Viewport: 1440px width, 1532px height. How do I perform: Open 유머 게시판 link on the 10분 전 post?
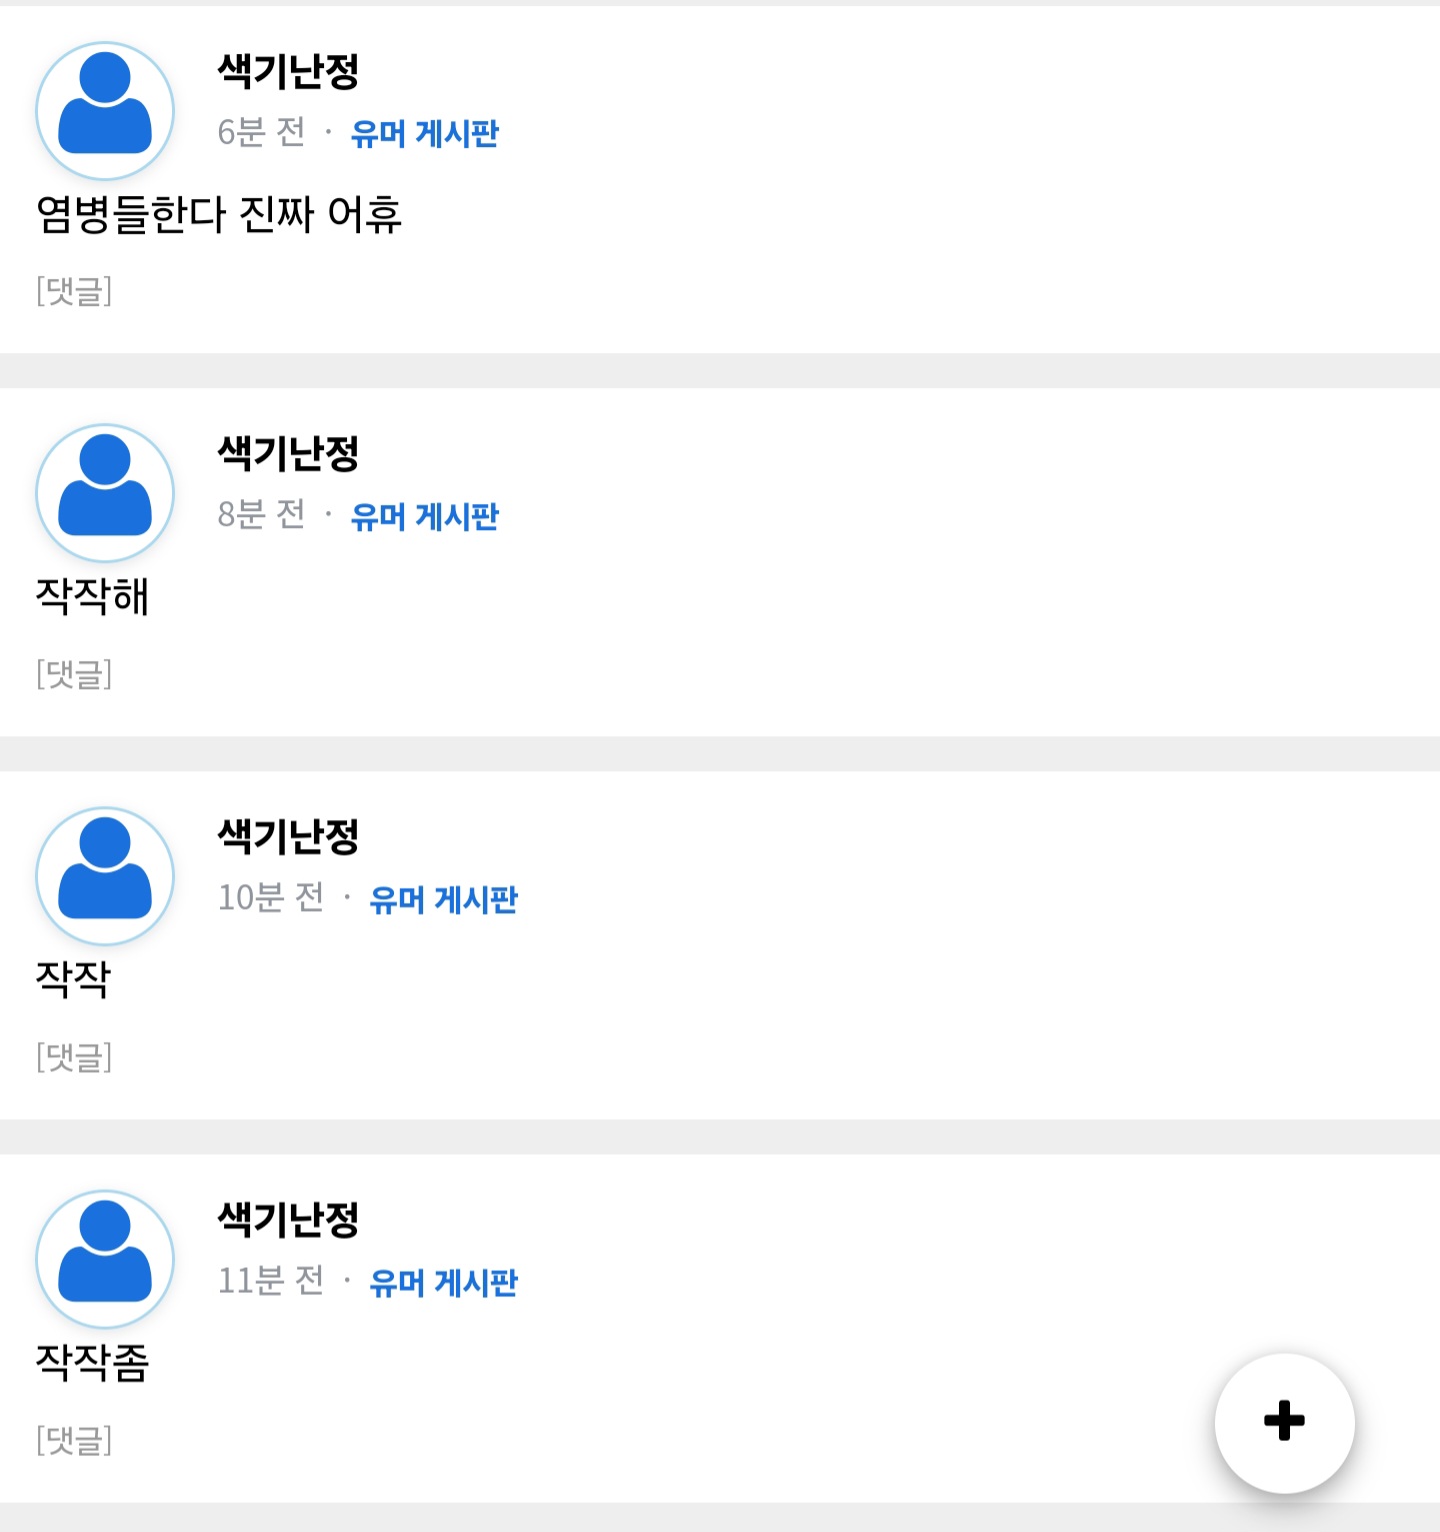point(443,899)
